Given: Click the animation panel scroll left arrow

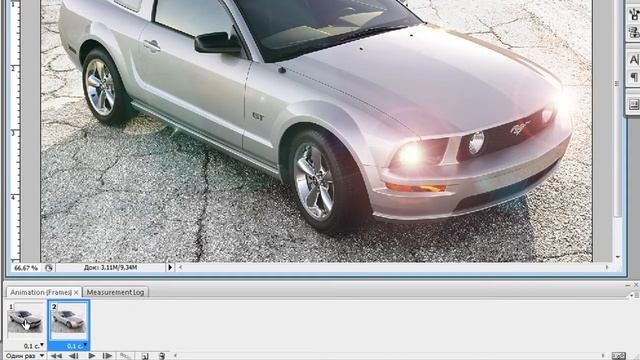Looking at the screenshot, I should tap(176, 356).
